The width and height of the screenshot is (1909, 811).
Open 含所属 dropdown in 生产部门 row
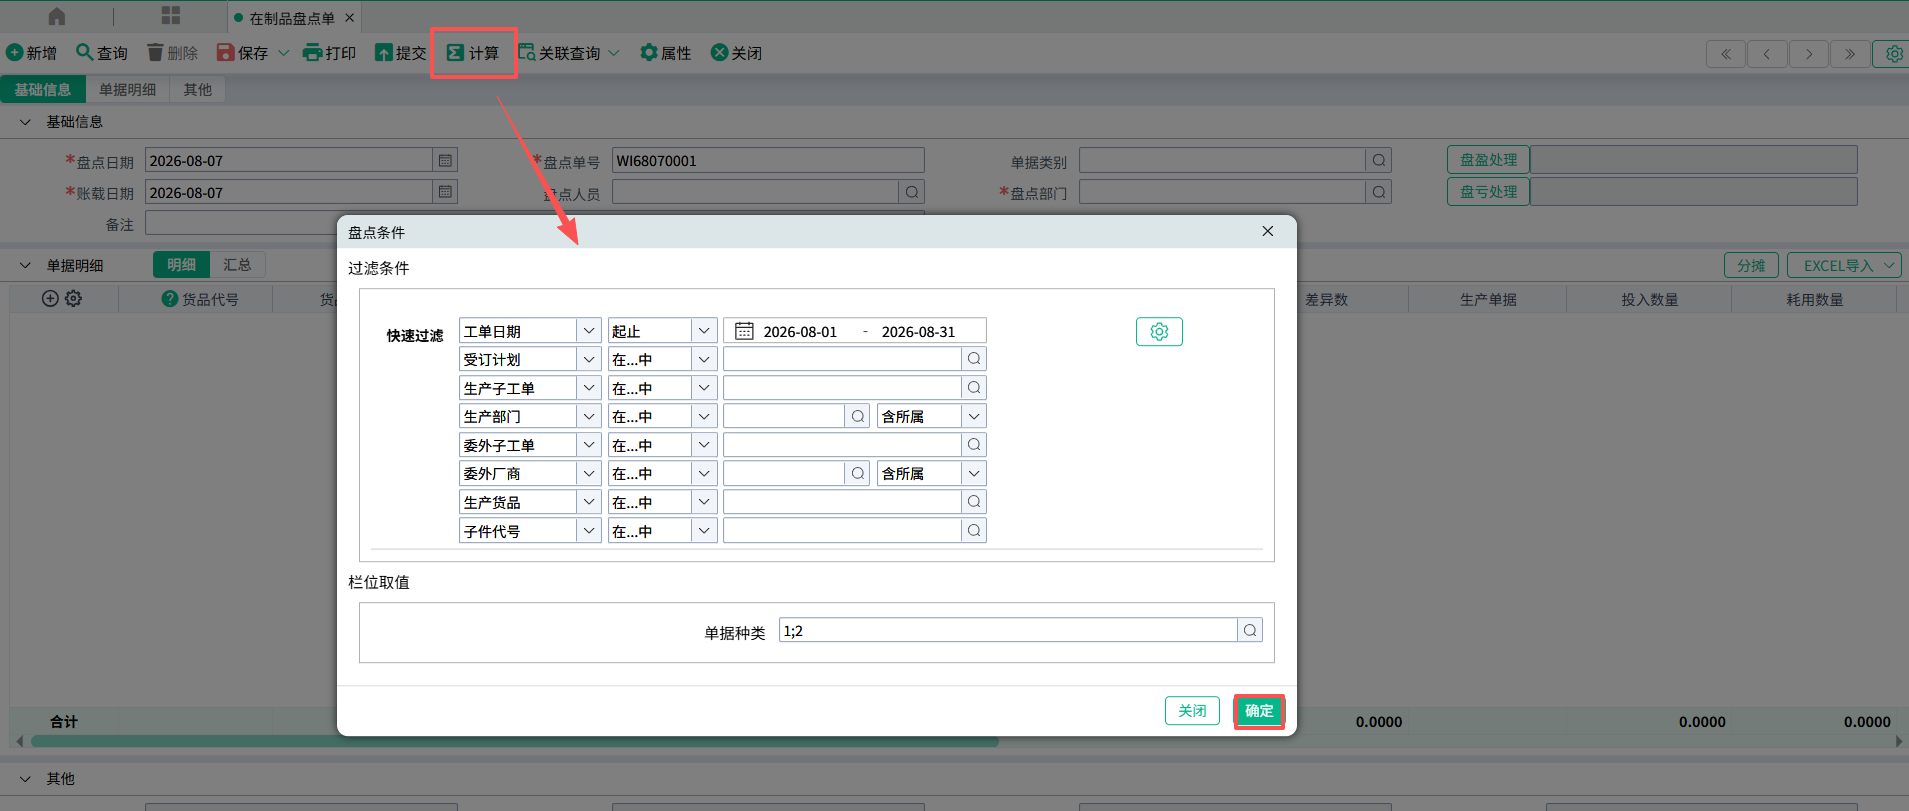point(974,416)
